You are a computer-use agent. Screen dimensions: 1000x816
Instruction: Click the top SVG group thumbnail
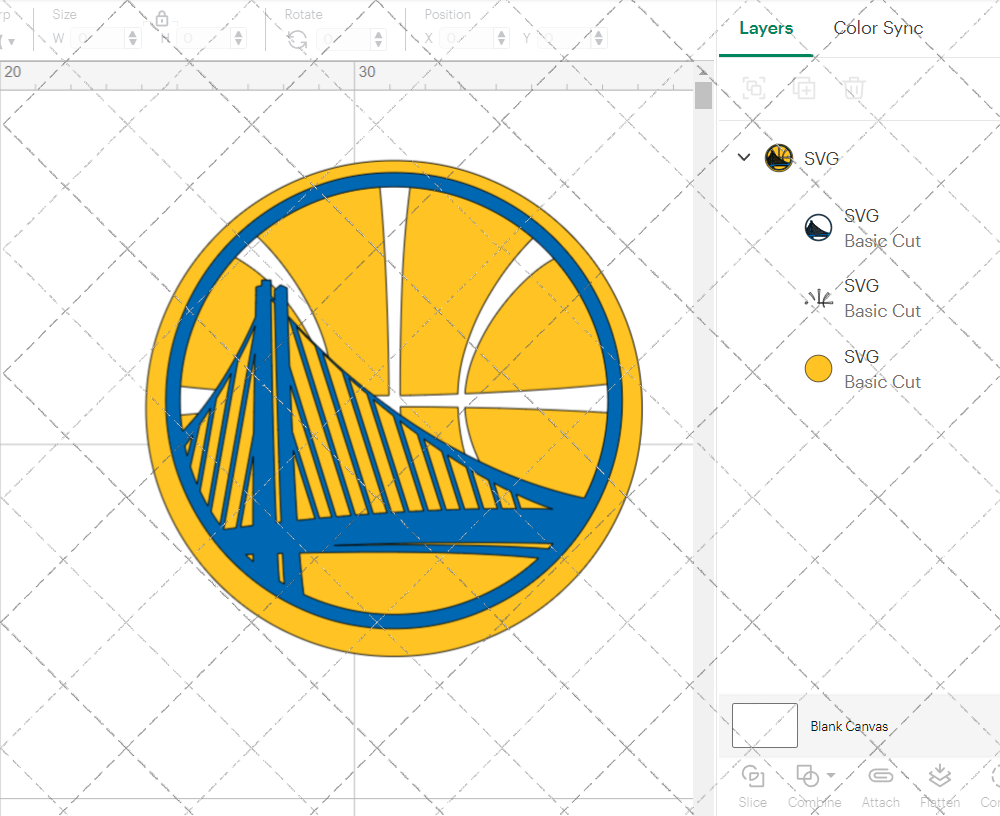click(779, 158)
